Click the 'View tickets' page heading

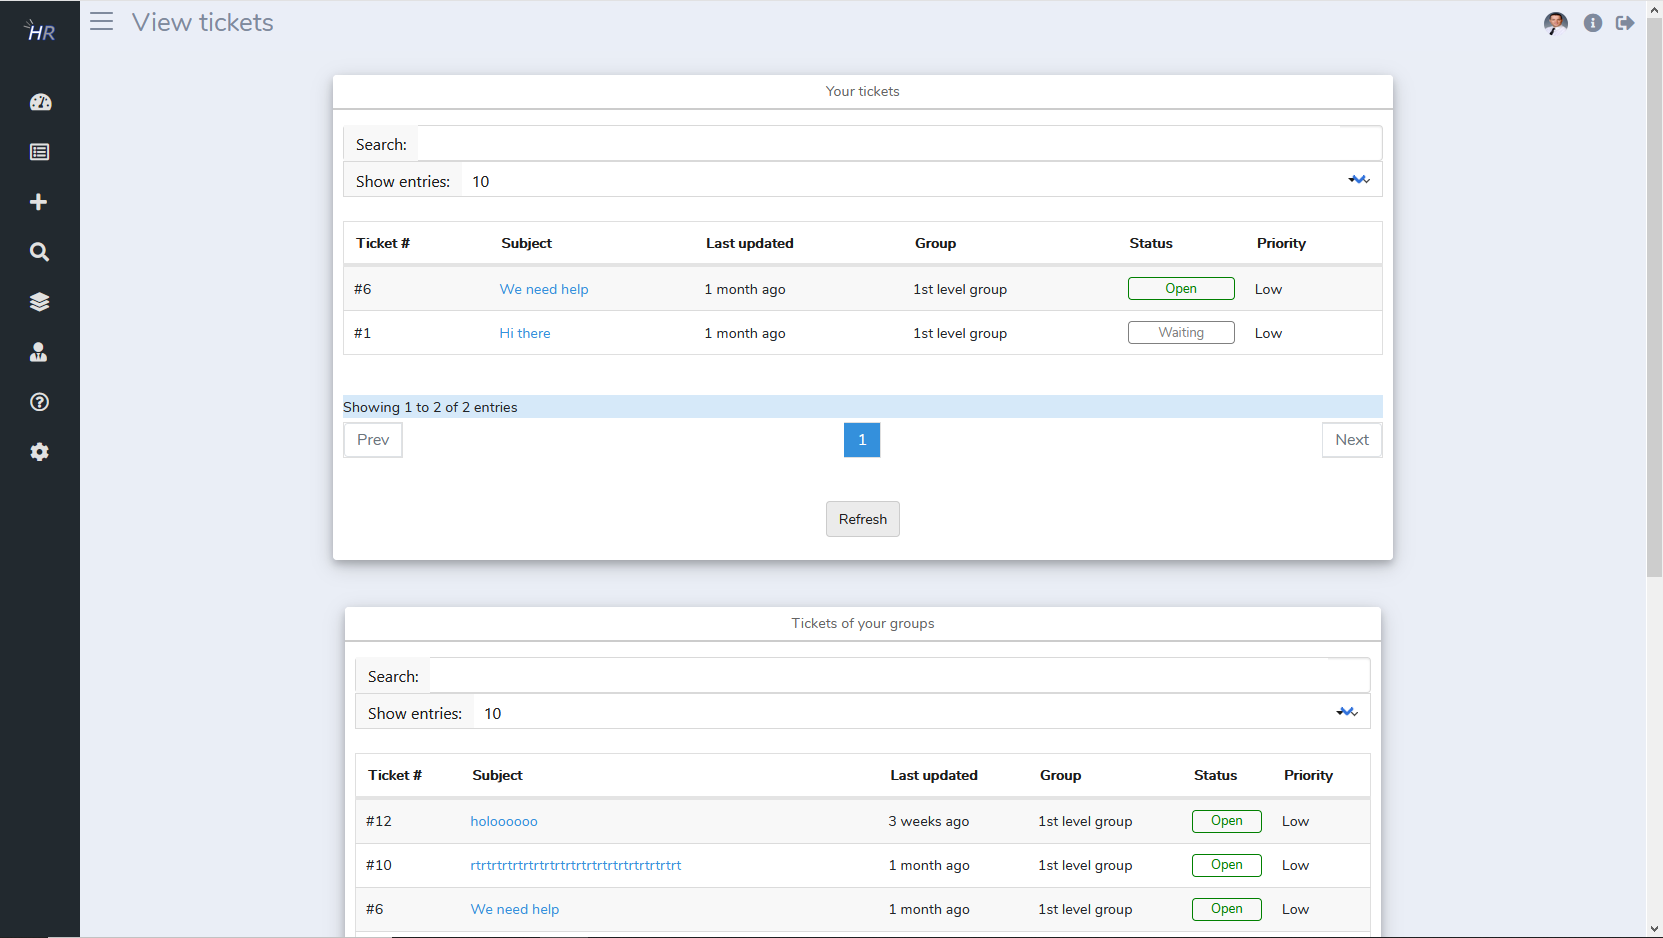203,22
